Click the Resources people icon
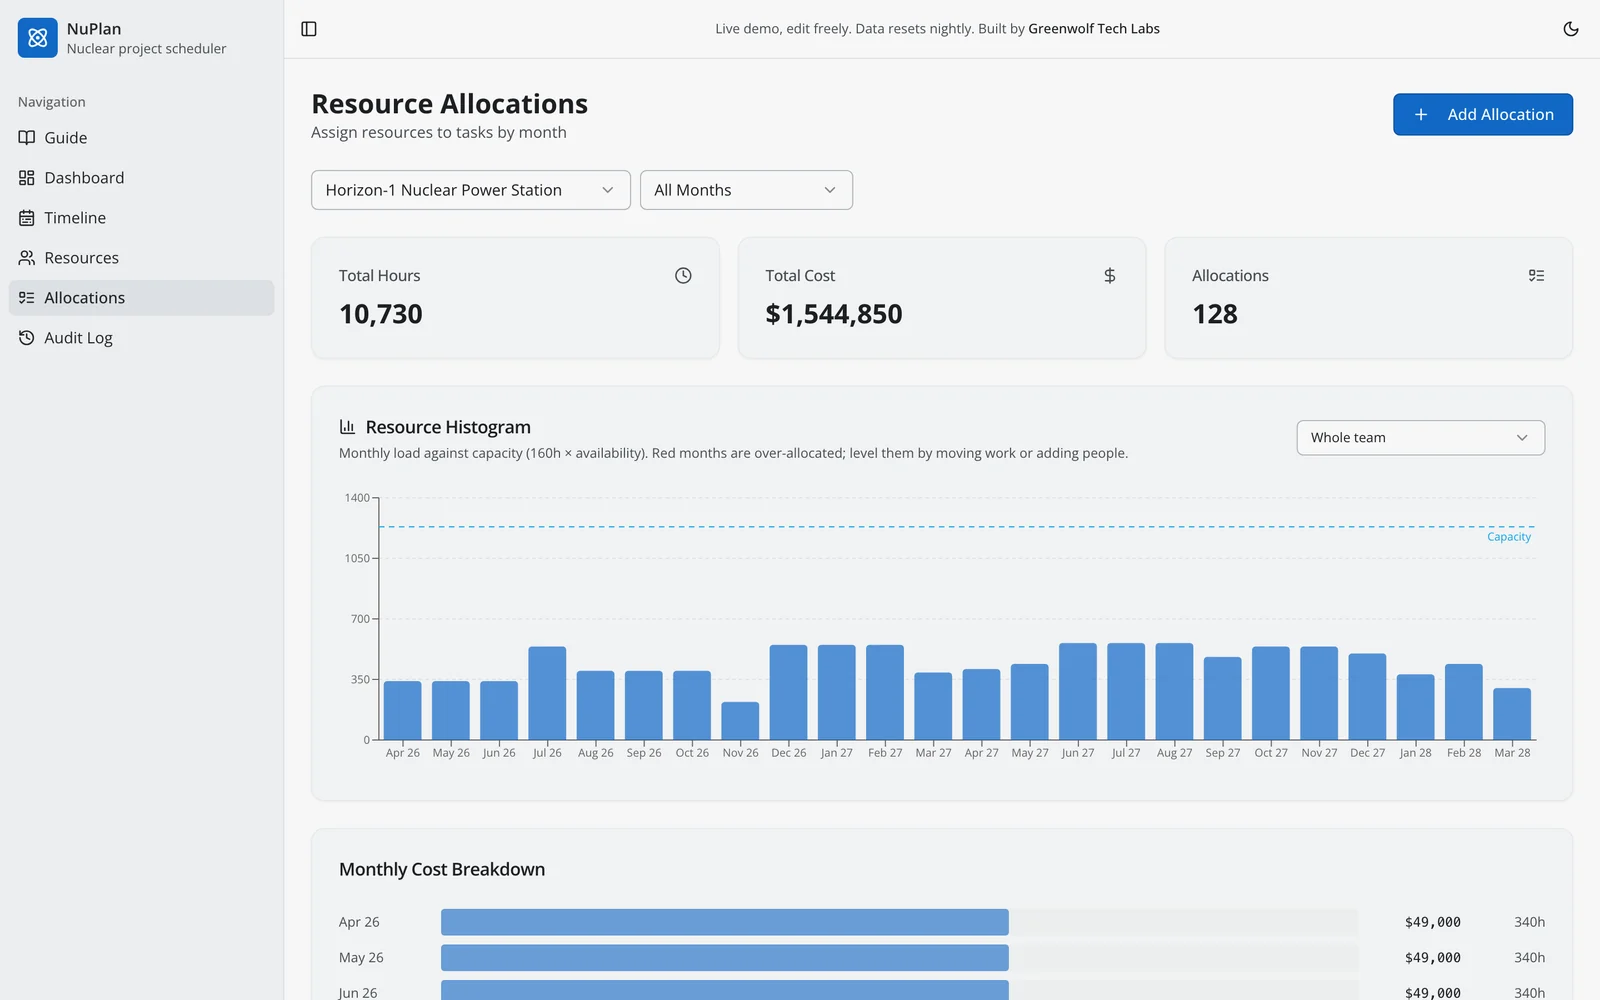 (x=27, y=258)
